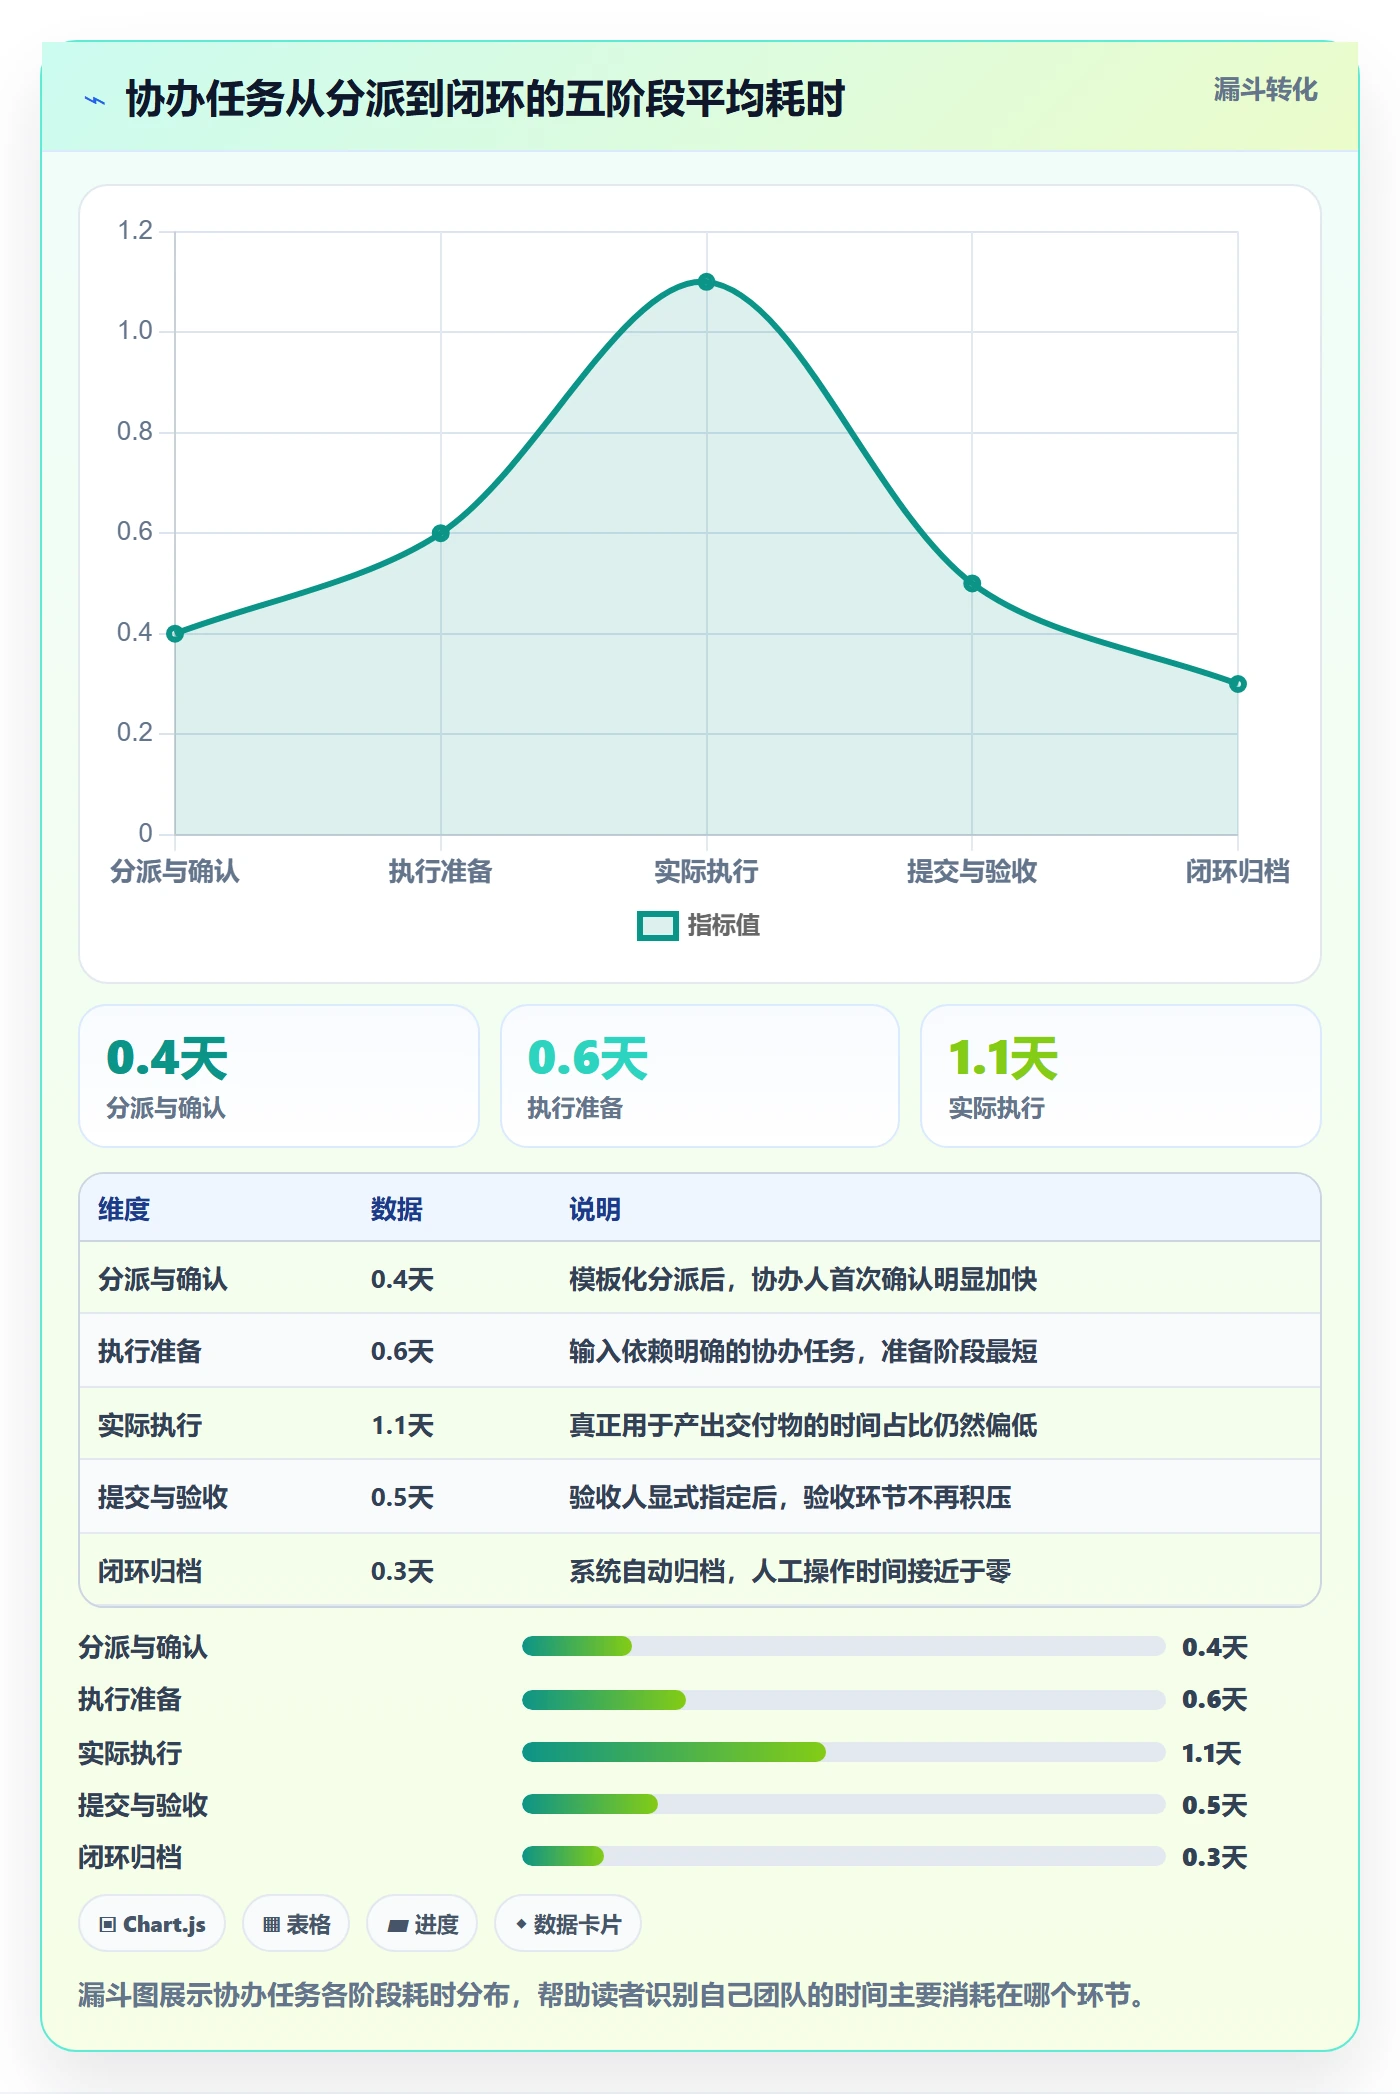Click the 闭环归档 progress bar
Image resolution: width=1400 pixels, height=2094 pixels.
843,1856
